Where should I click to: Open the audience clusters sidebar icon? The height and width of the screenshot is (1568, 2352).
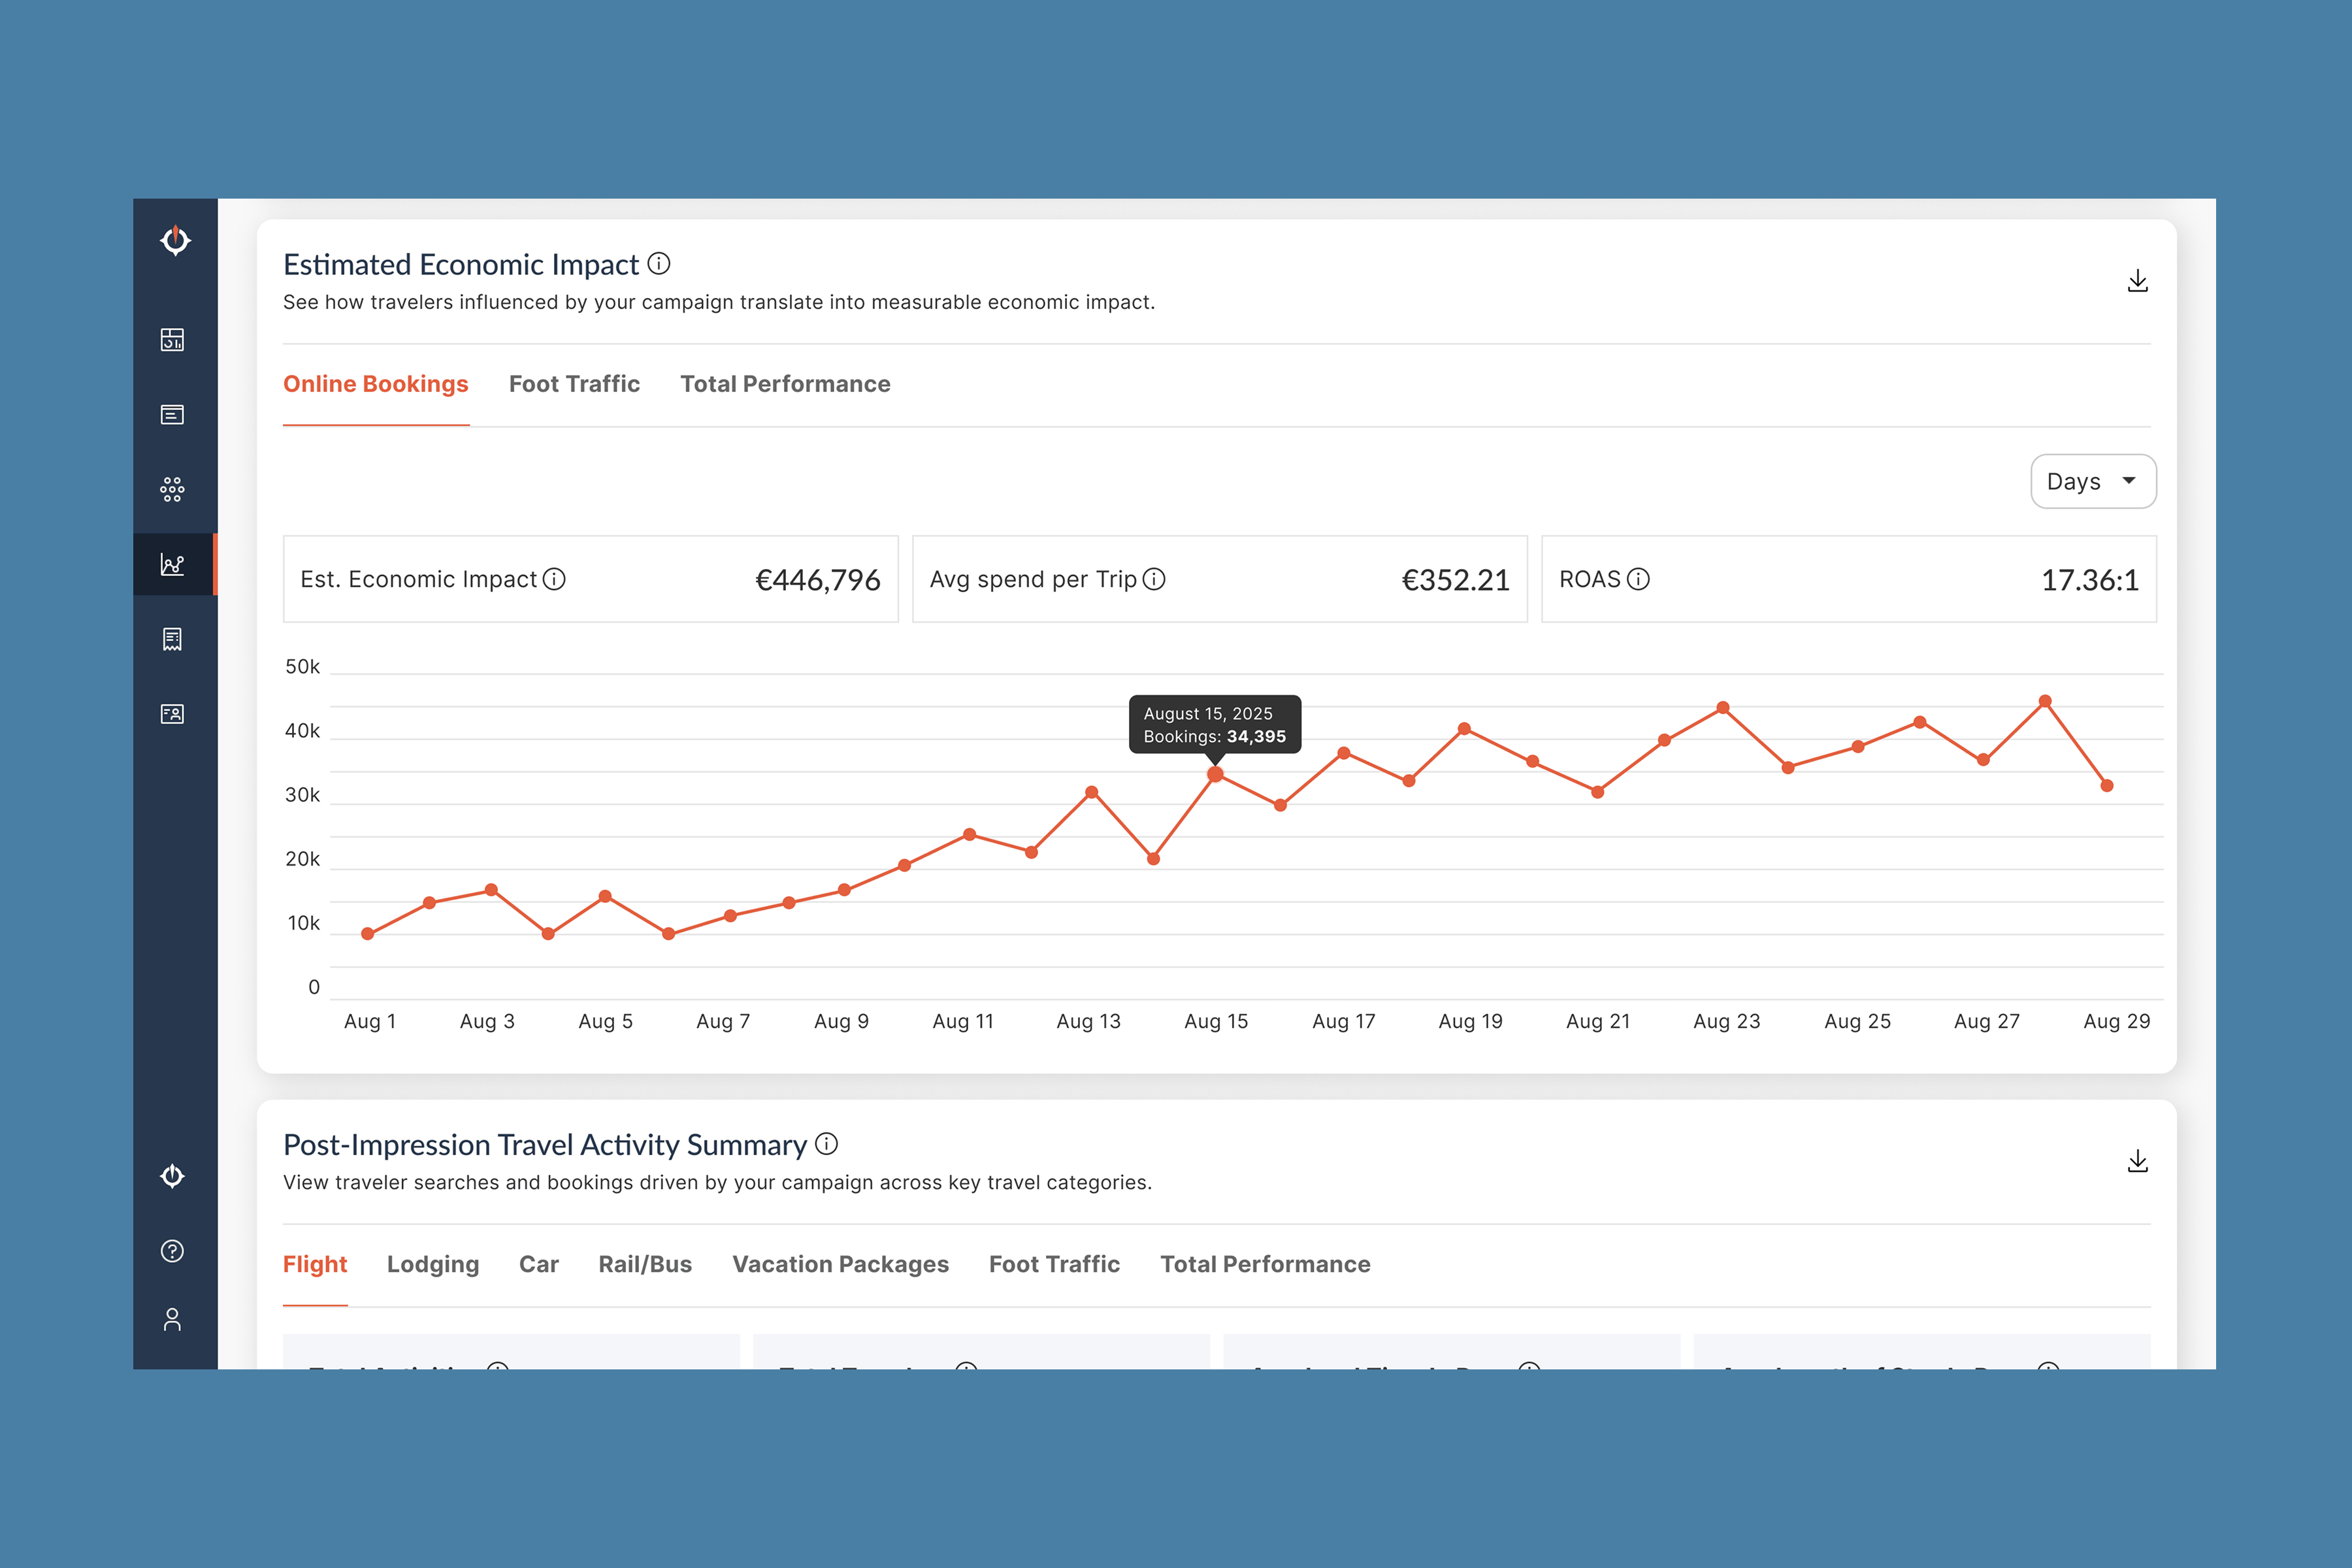172,489
